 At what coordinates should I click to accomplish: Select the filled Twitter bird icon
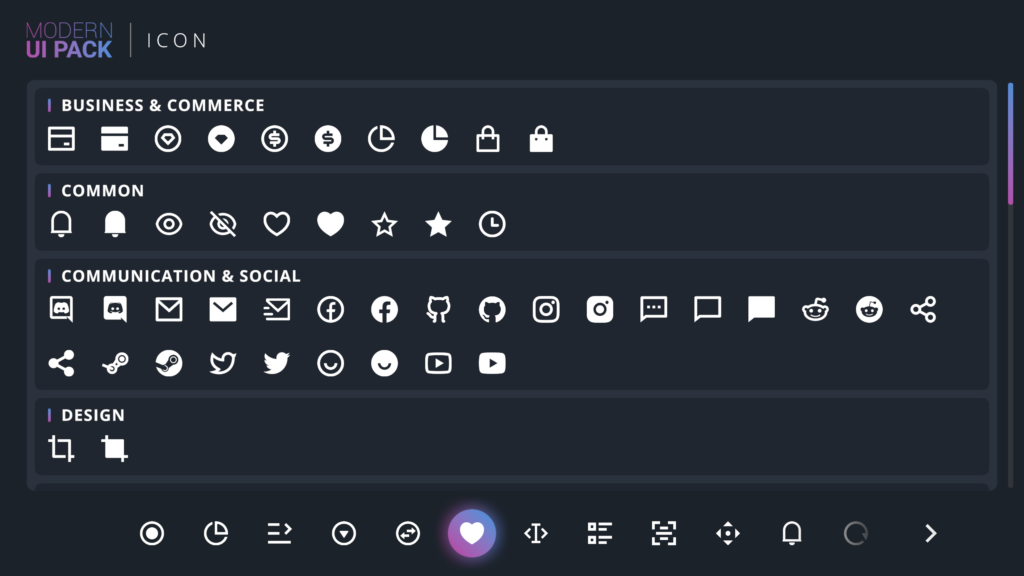coord(276,363)
